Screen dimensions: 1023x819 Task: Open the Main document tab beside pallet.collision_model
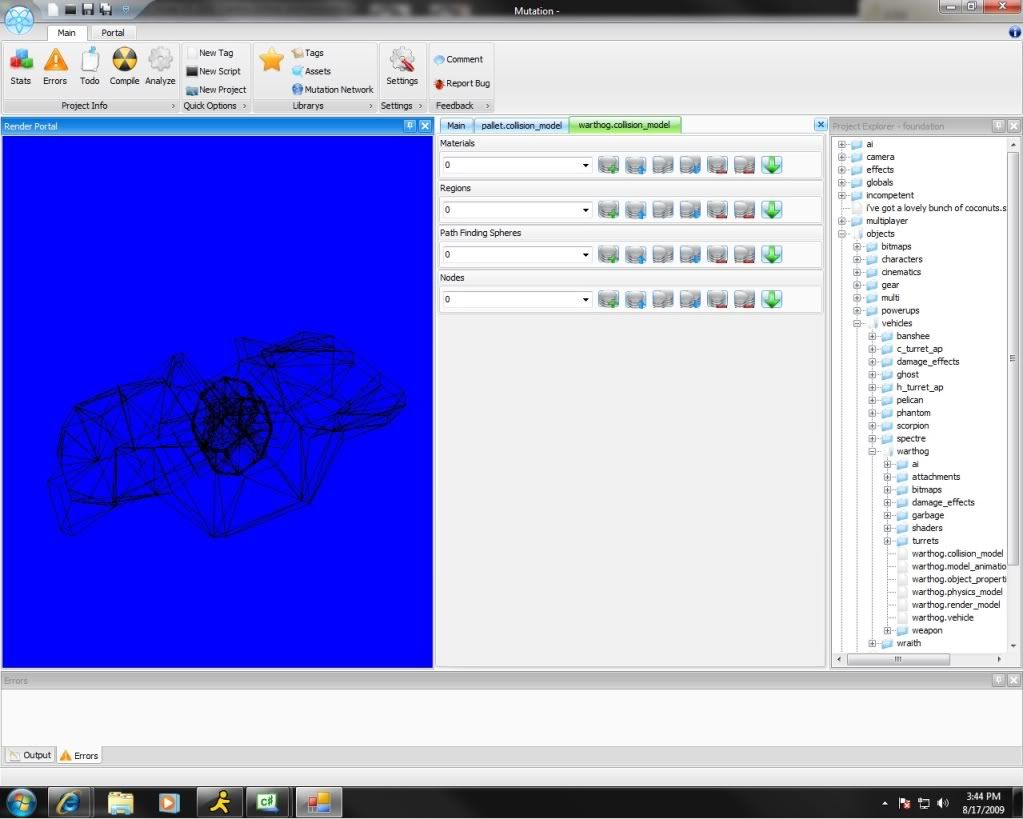456,125
